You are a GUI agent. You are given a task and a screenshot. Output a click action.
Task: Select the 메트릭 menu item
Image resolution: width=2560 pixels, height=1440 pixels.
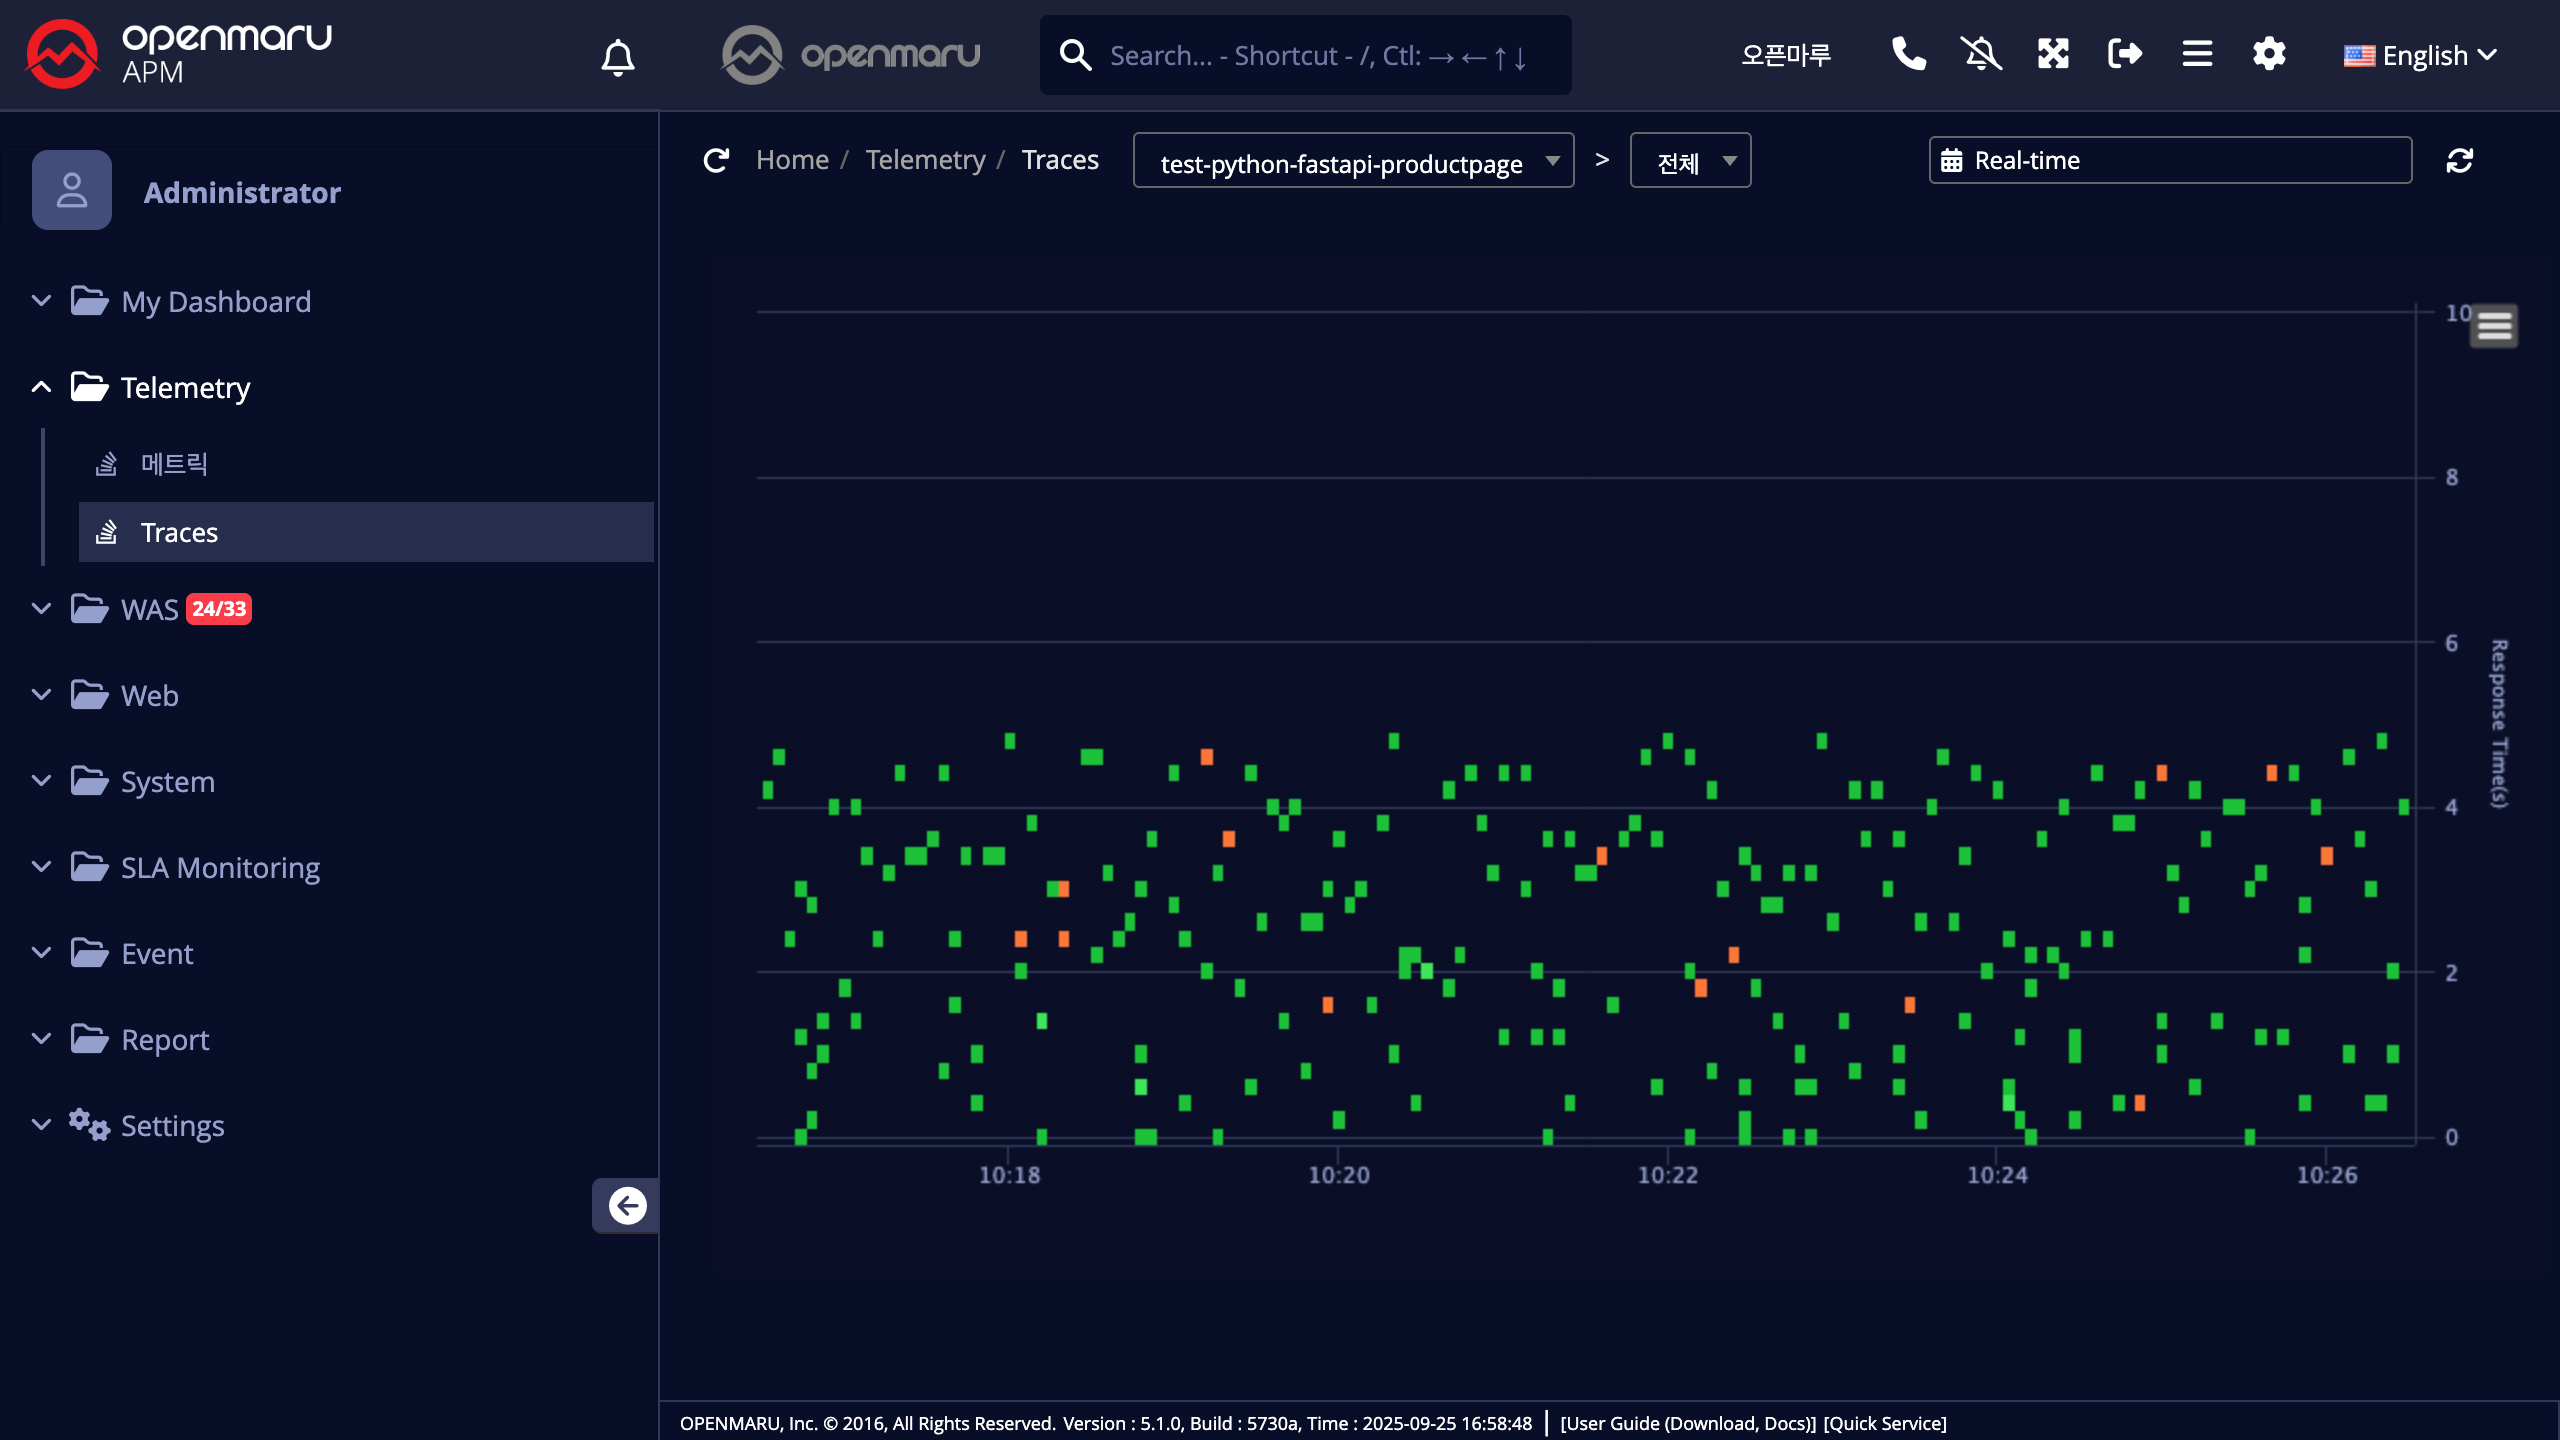[174, 464]
